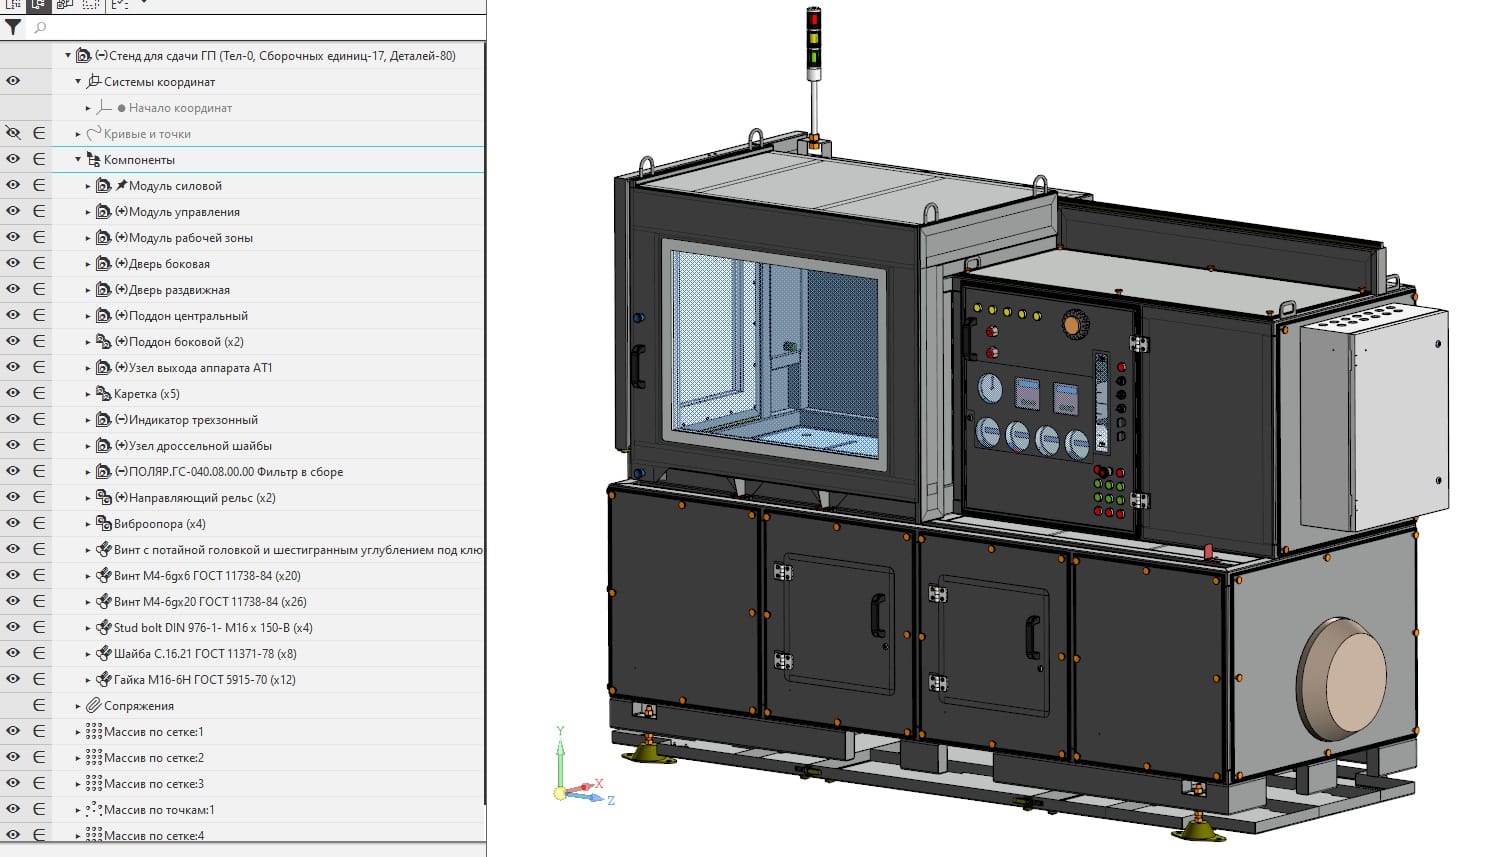This screenshot has height=857, width=1511.
Task: Toggle visibility of Виброопора (x4)
Action: pyautogui.click(x=13, y=524)
